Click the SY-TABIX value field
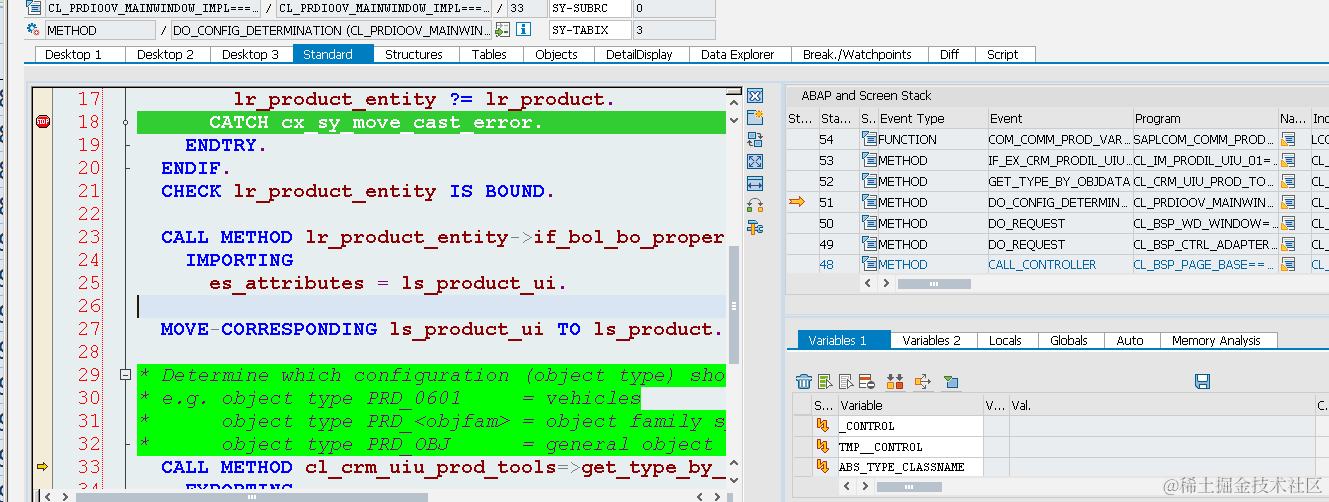This screenshot has height=502, width=1329. click(x=674, y=30)
